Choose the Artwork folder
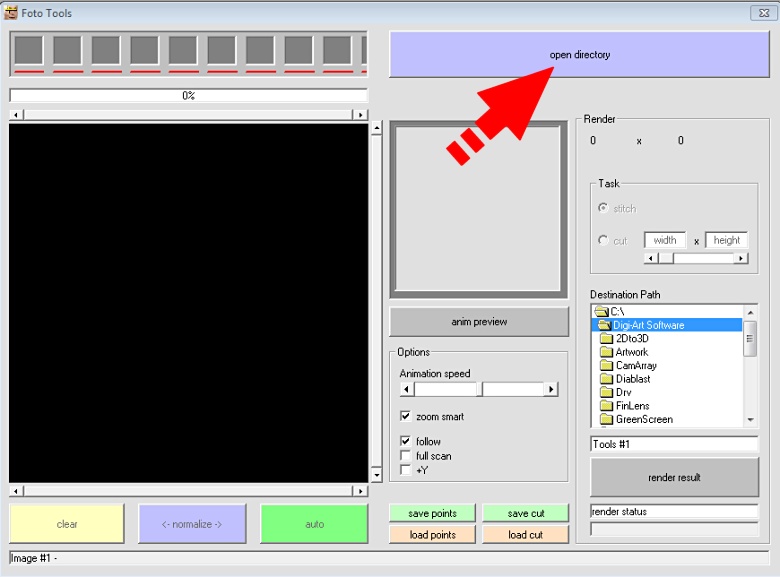This screenshot has height=577, width=780. coord(632,352)
